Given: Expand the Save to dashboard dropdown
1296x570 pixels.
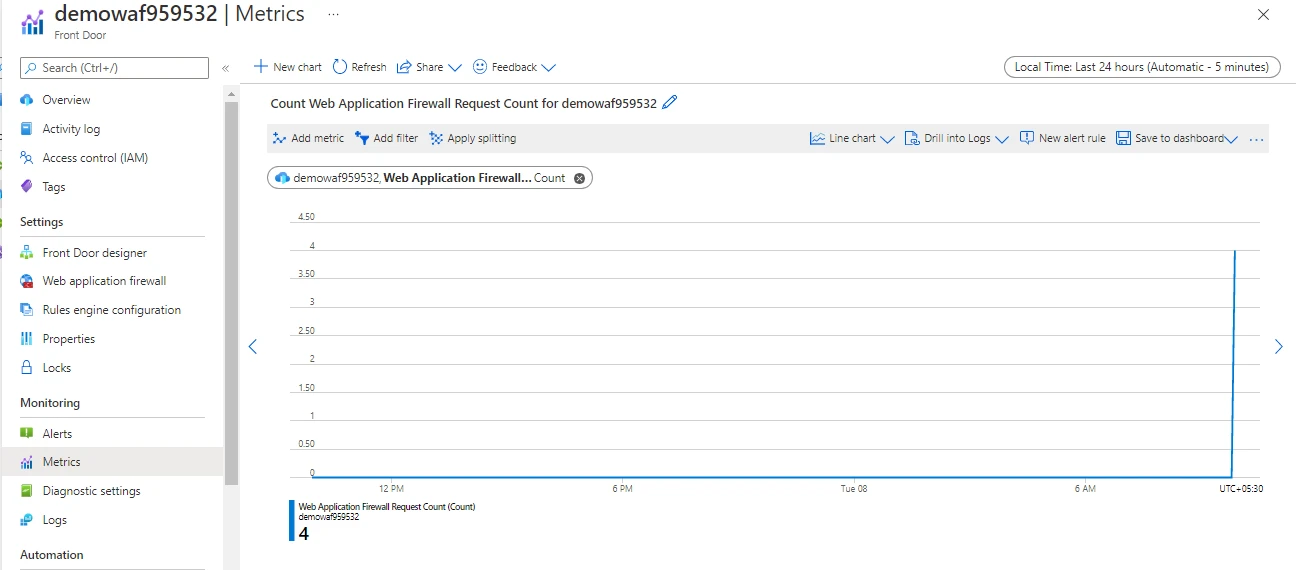Looking at the screenshot, I should click(1177, 138).
